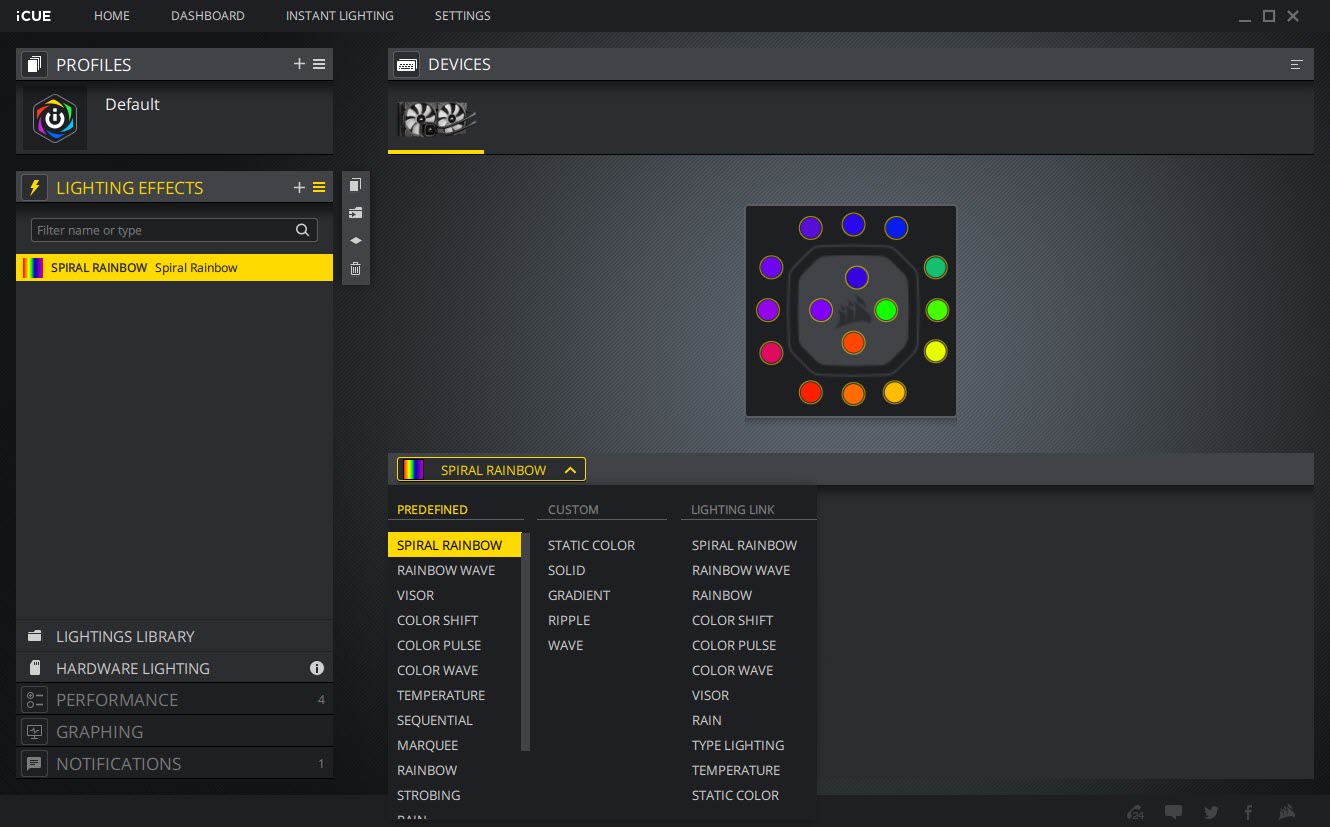Select the Default profile name
Screen dimensions: 1330x827
tap(132, 104)
